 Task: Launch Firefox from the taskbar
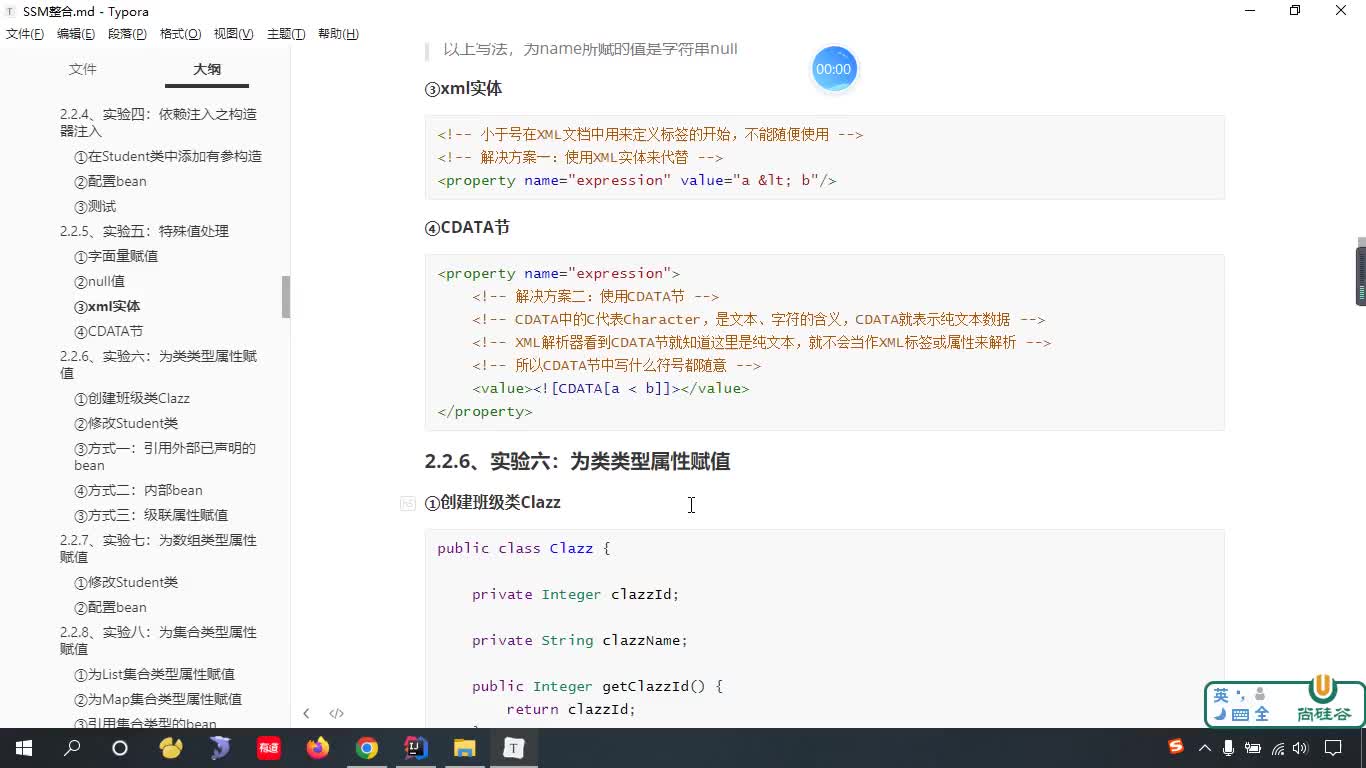point(318,747)
